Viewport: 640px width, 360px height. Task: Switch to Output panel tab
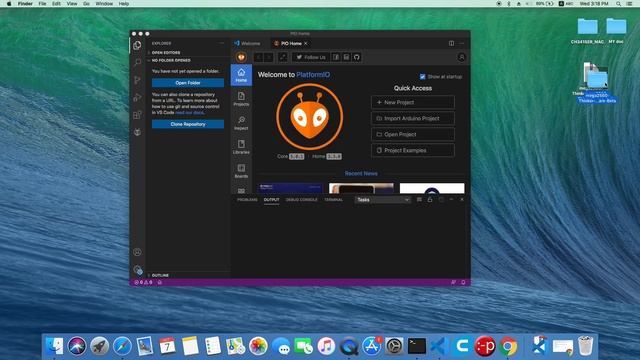[x=271, y=200]
